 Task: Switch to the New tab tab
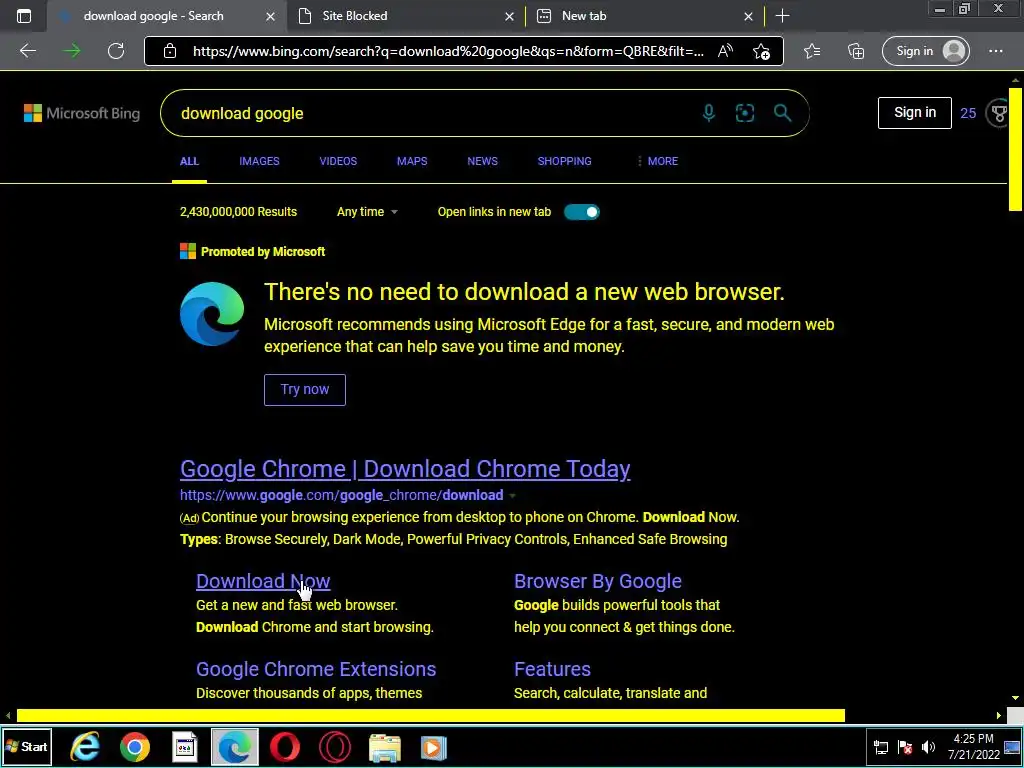click(x=643, y=16)
